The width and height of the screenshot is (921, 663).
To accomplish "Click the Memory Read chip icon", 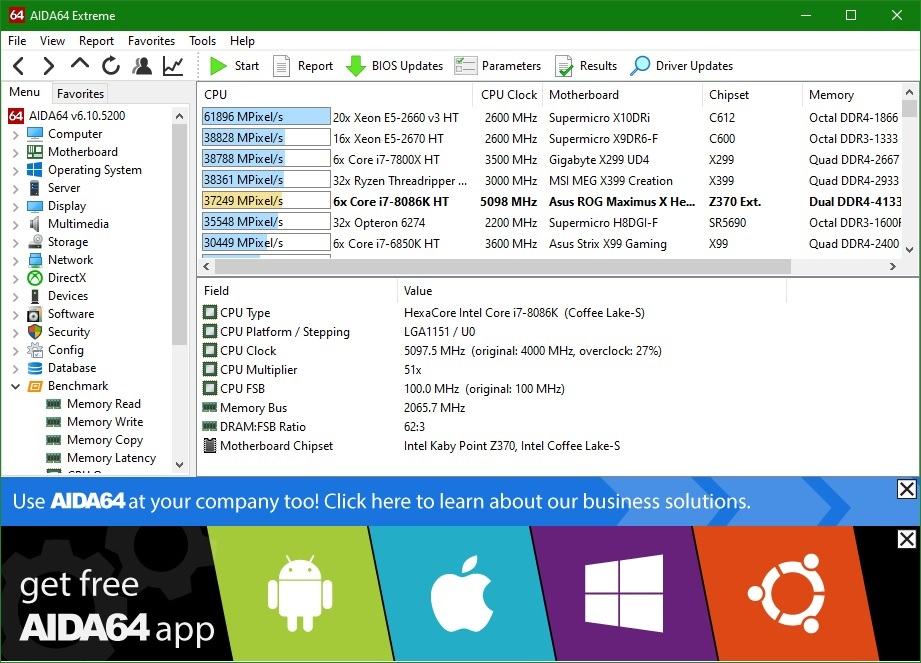I will tap(53, 404).
